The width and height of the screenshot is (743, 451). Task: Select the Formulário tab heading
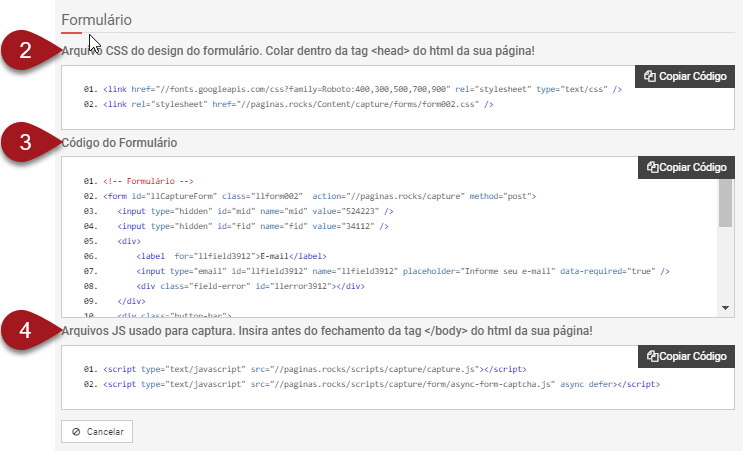click(96, 20)
